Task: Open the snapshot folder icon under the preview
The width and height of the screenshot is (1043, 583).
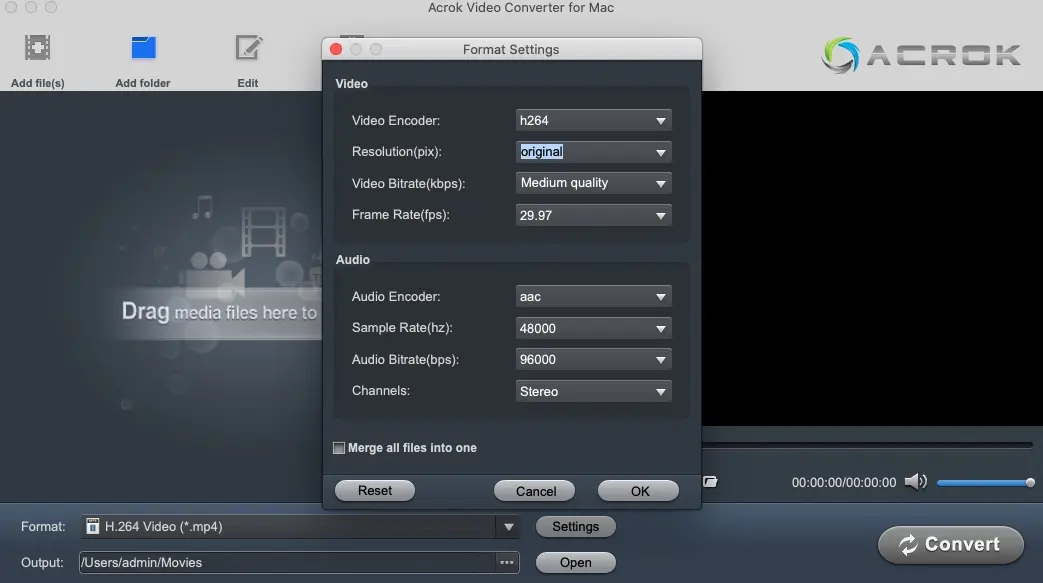Action: coord(710,482)
